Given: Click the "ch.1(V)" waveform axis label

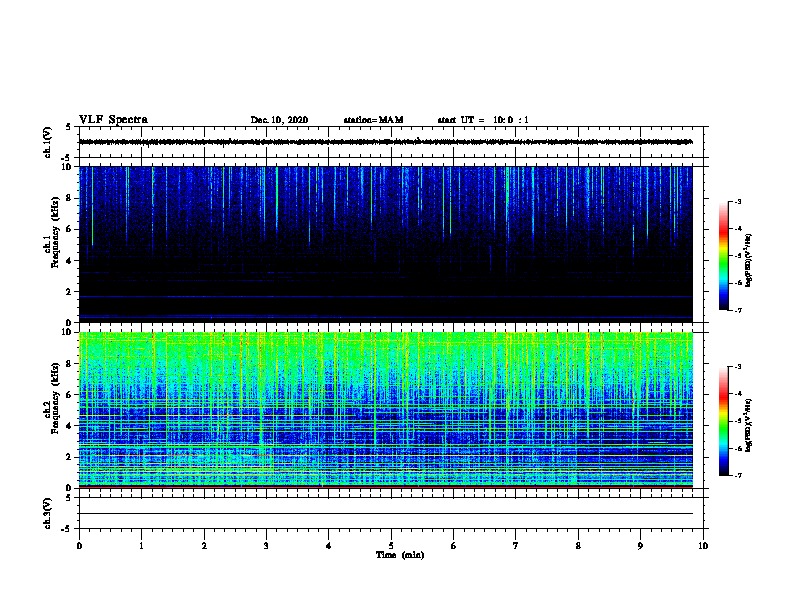Looking at the screenshot, I should click(x=48, y=142).
